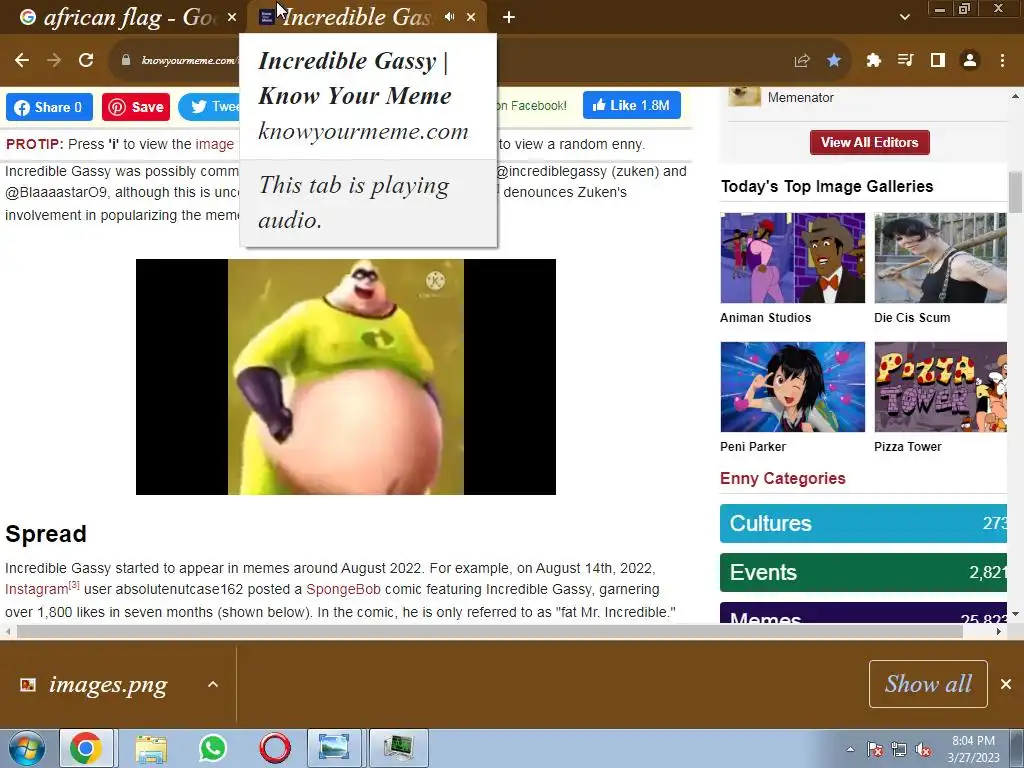Viewport: 1024px width, 768px height.
Task: Close the Incredible Gassy tab
Action: point(471,17)
